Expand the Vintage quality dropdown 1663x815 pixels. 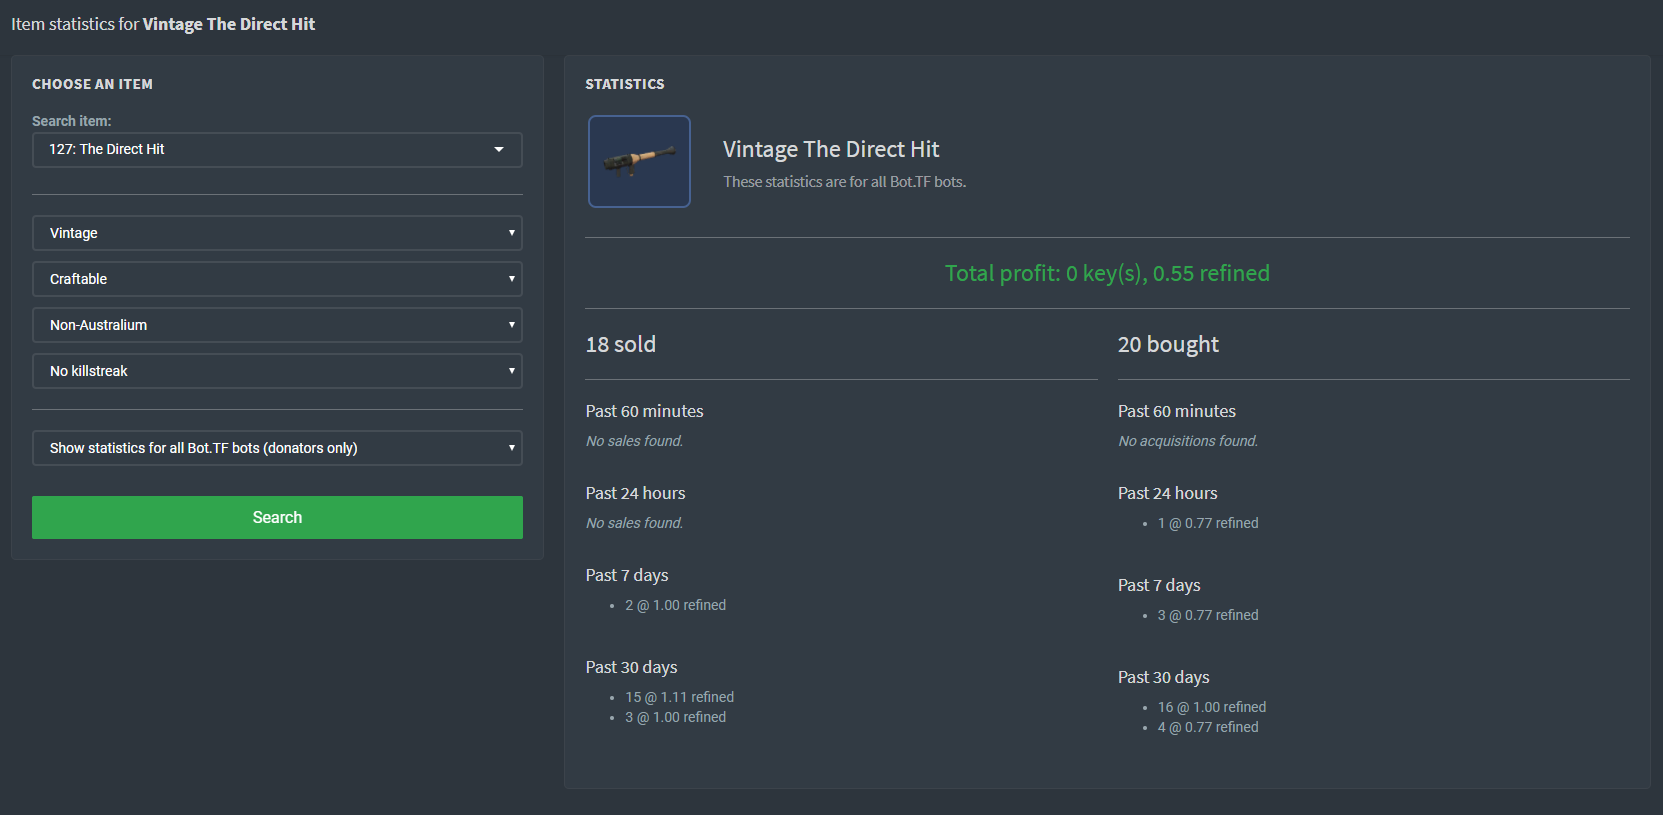tap(277, 233)
